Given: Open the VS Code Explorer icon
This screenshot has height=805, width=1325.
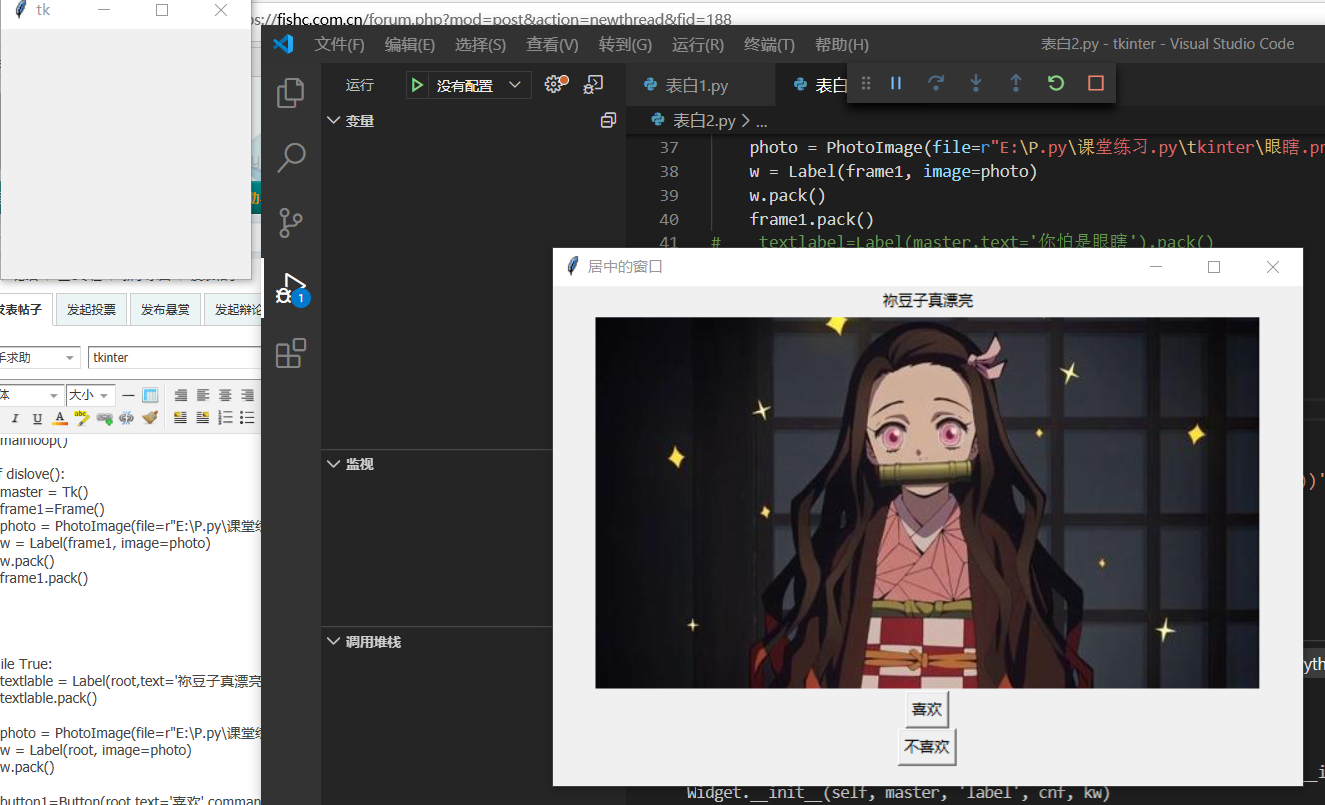Looking at the screenshot, I should 291,92.
